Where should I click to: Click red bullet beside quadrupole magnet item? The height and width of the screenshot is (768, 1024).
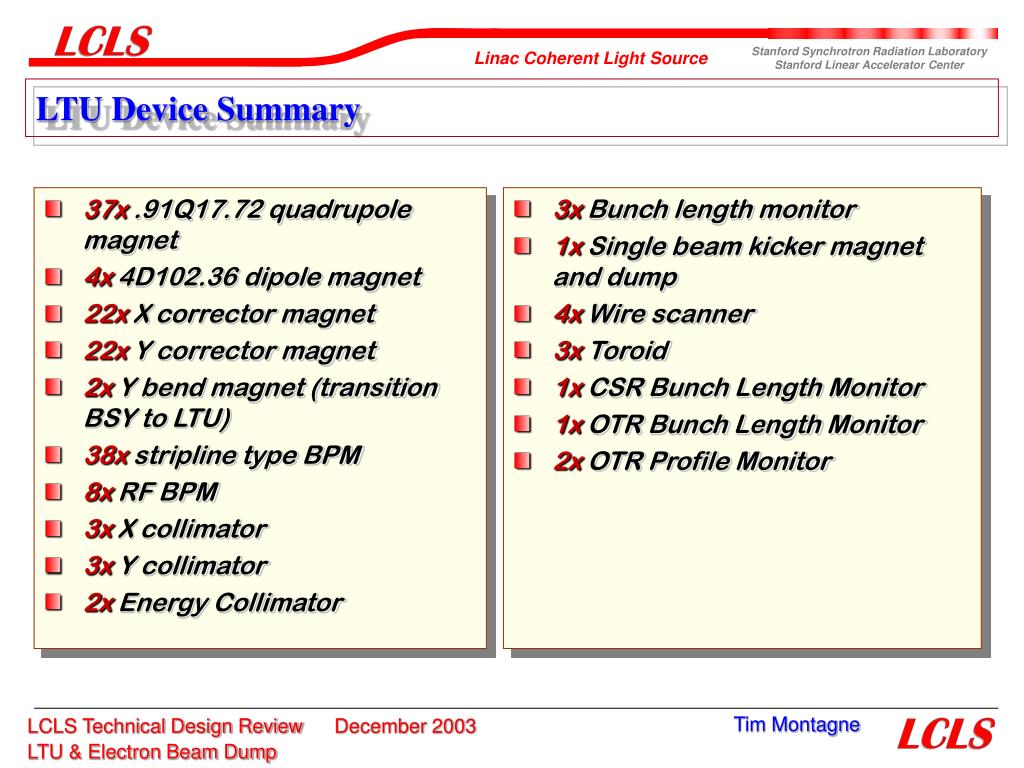click(54, 210)
